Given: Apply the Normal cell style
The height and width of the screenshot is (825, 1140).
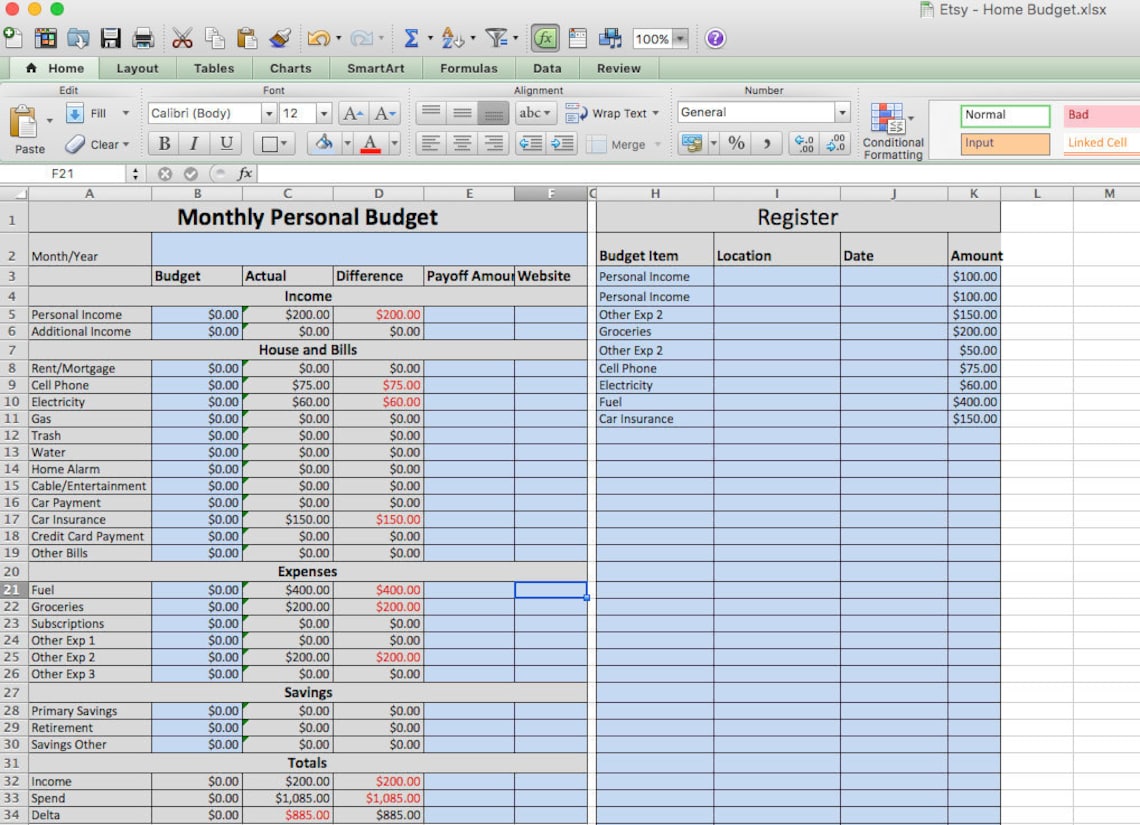Looking at the screenshot, I should coord(1004,114).
